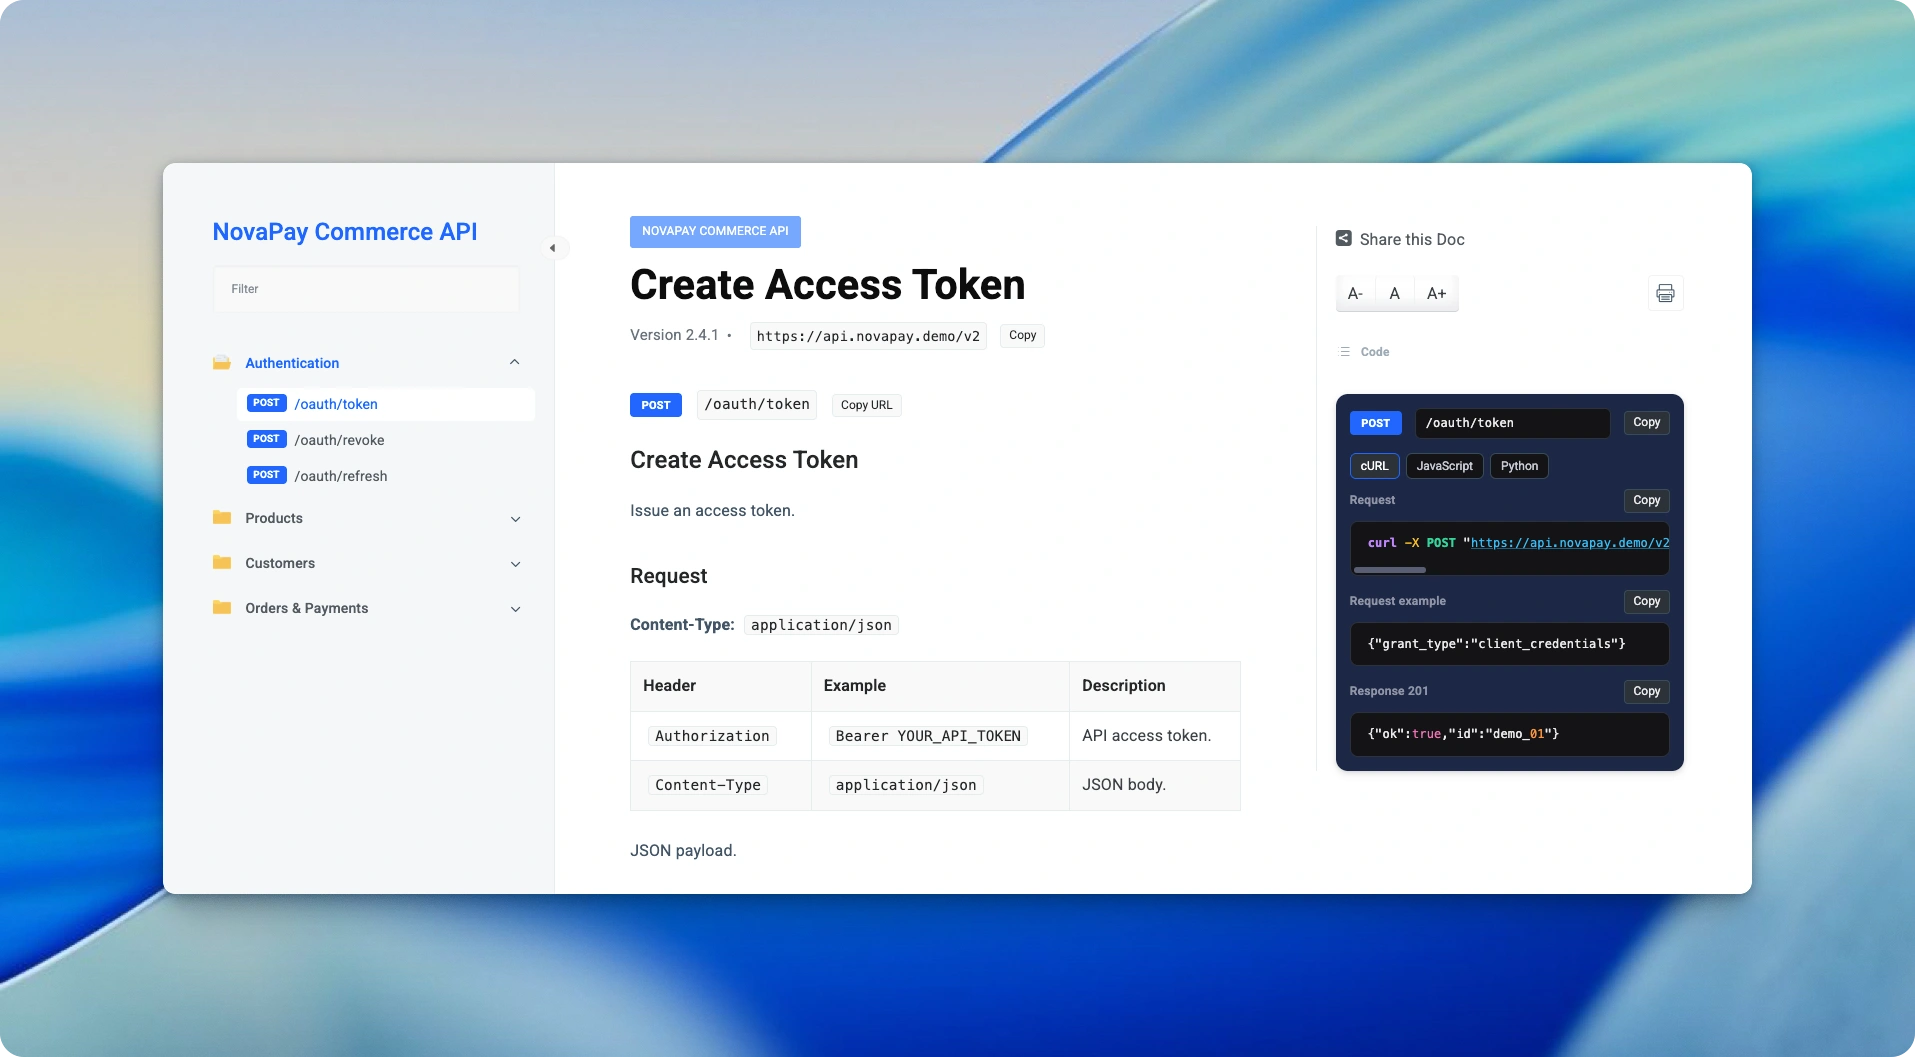
Task: Expand the Products section chevron
Action: 515,519
